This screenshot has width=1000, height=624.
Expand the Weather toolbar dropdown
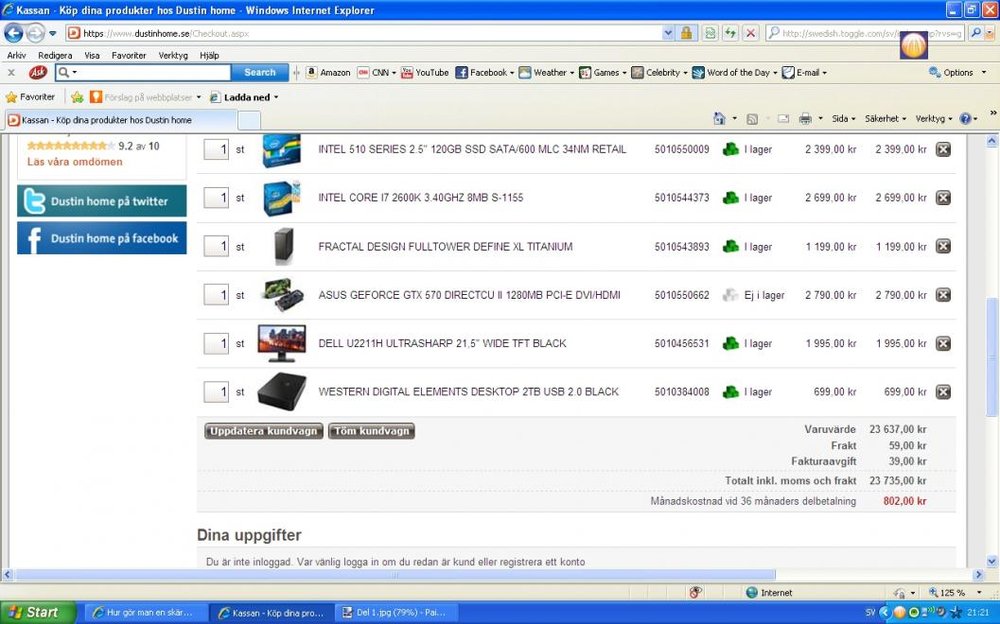[572, 73]
